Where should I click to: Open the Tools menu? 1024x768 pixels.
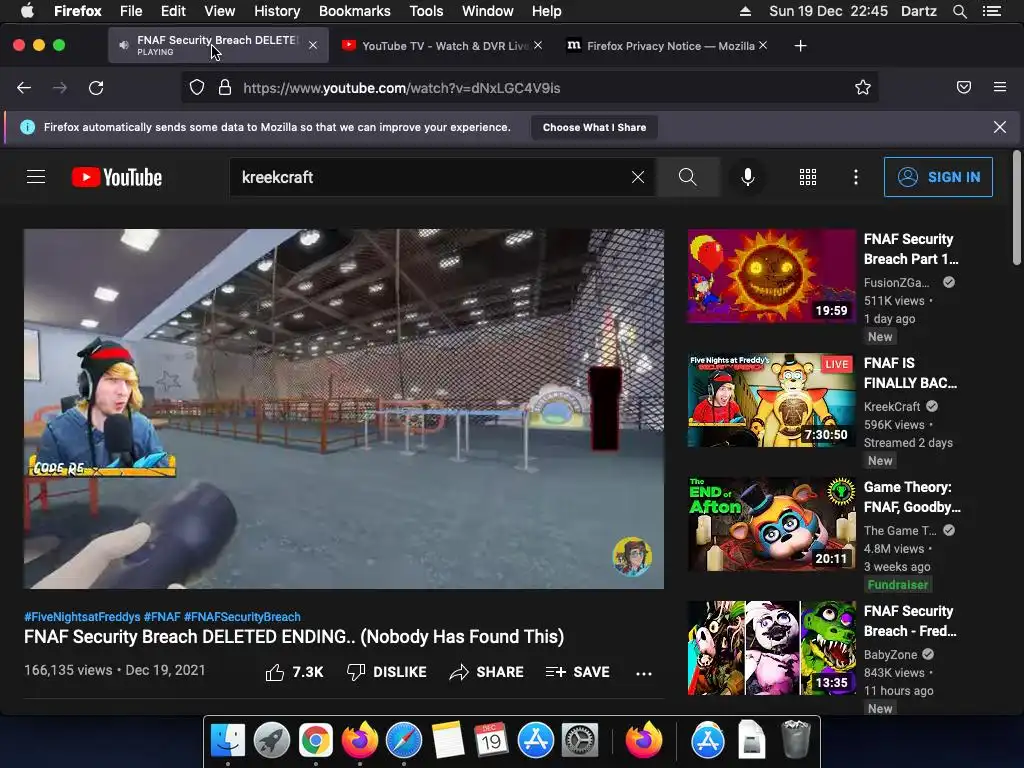(426, 11)
